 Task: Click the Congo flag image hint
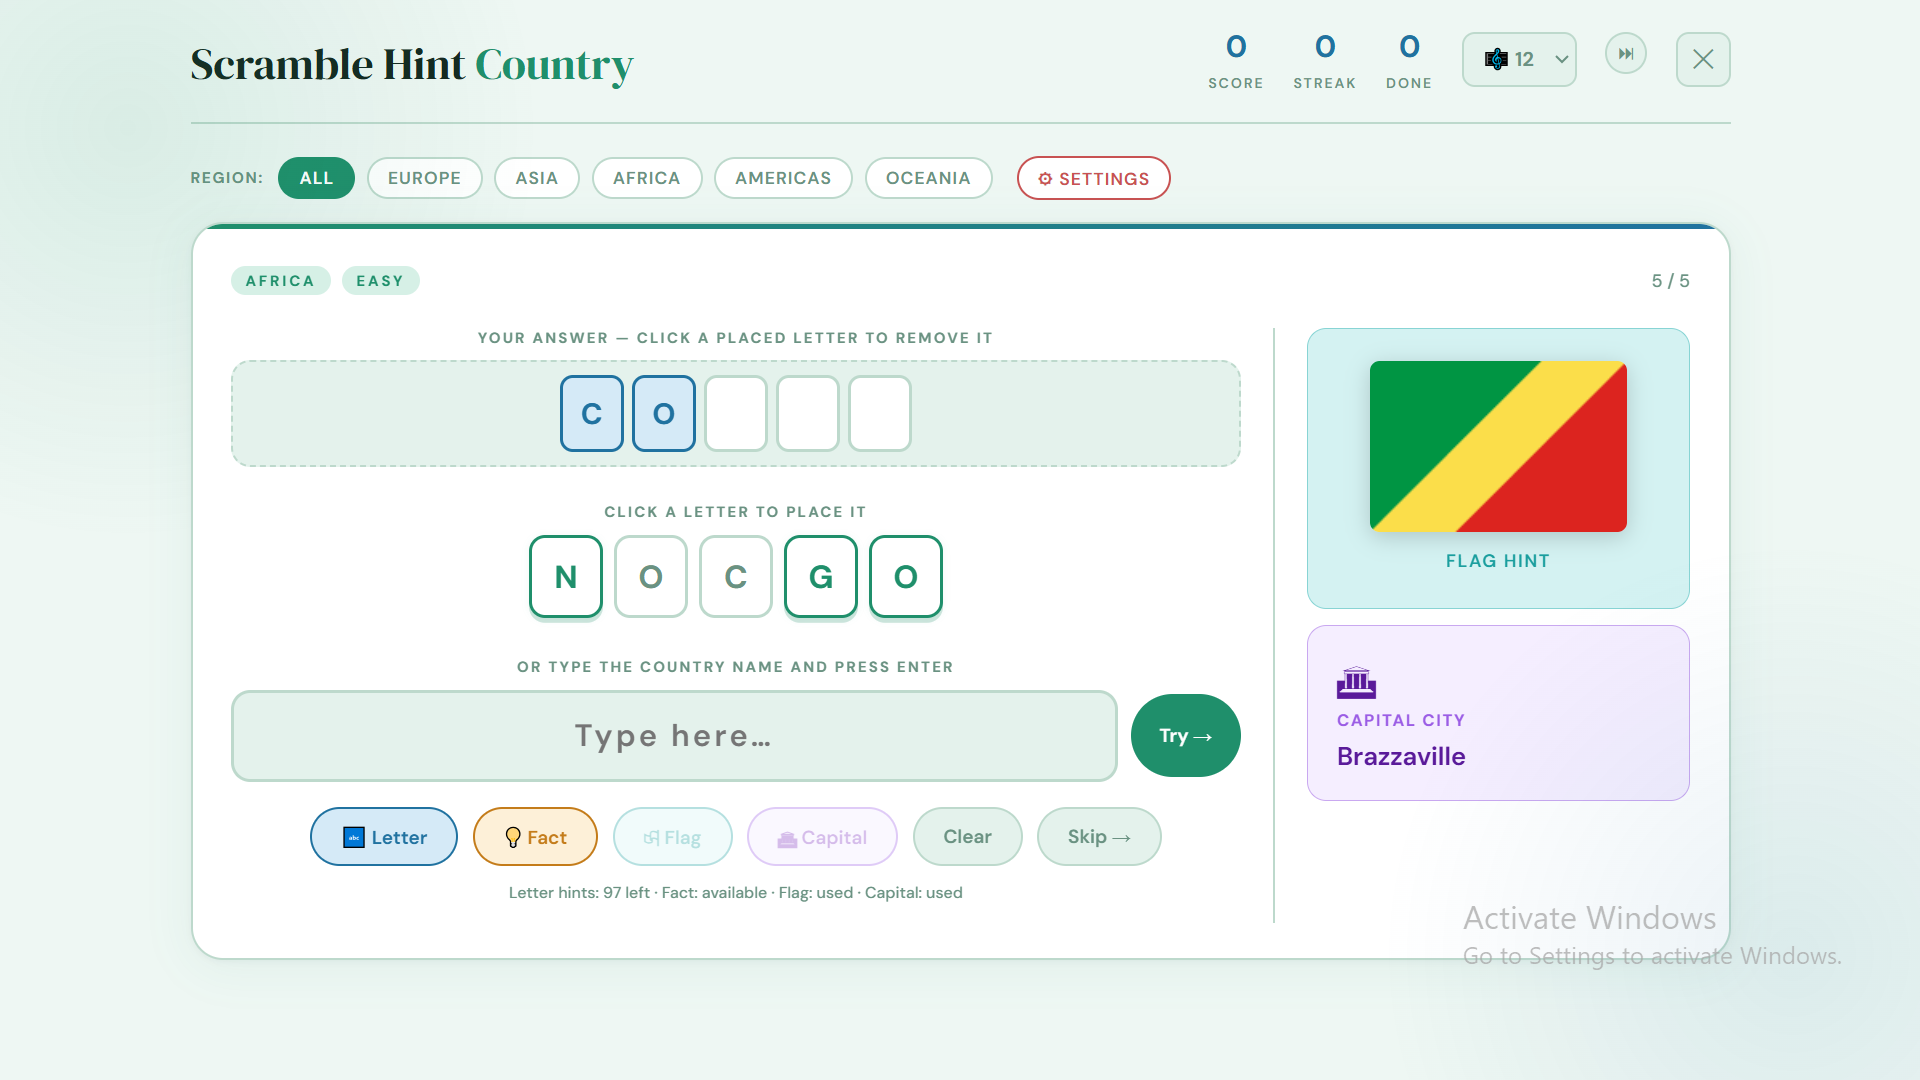1498,446
